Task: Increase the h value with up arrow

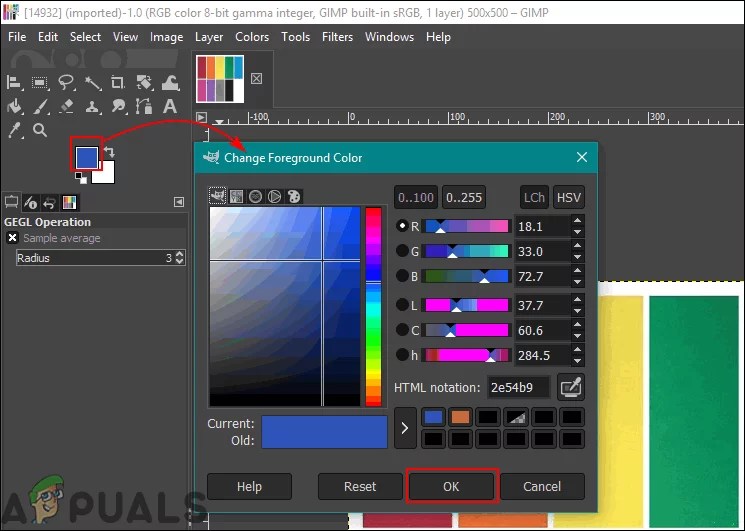Action: point(577,349)
